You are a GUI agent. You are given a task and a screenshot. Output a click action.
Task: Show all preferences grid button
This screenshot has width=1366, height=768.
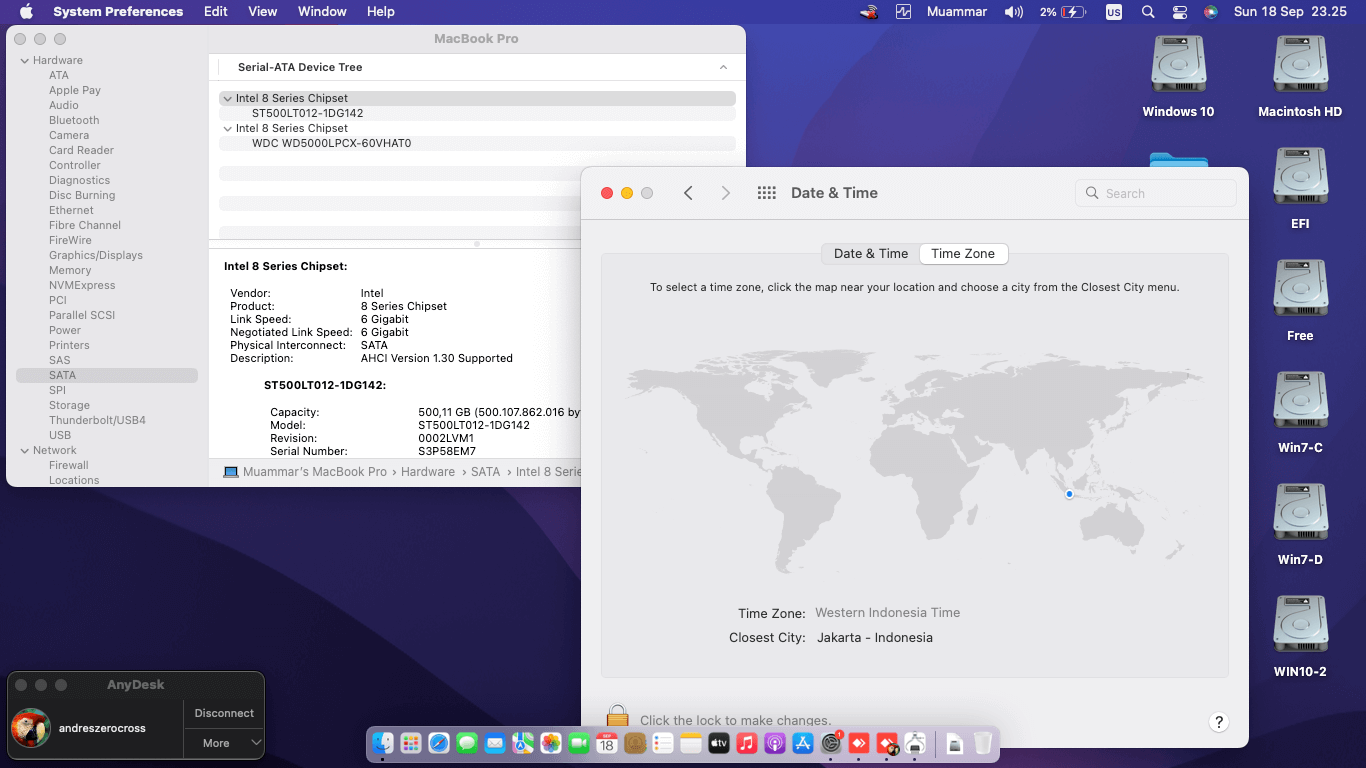pyautogui.click(x=767, y=193)
